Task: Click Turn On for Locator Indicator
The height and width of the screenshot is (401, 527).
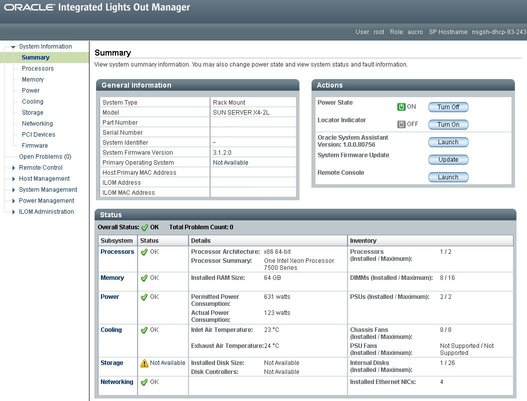Action: [448, 125]
